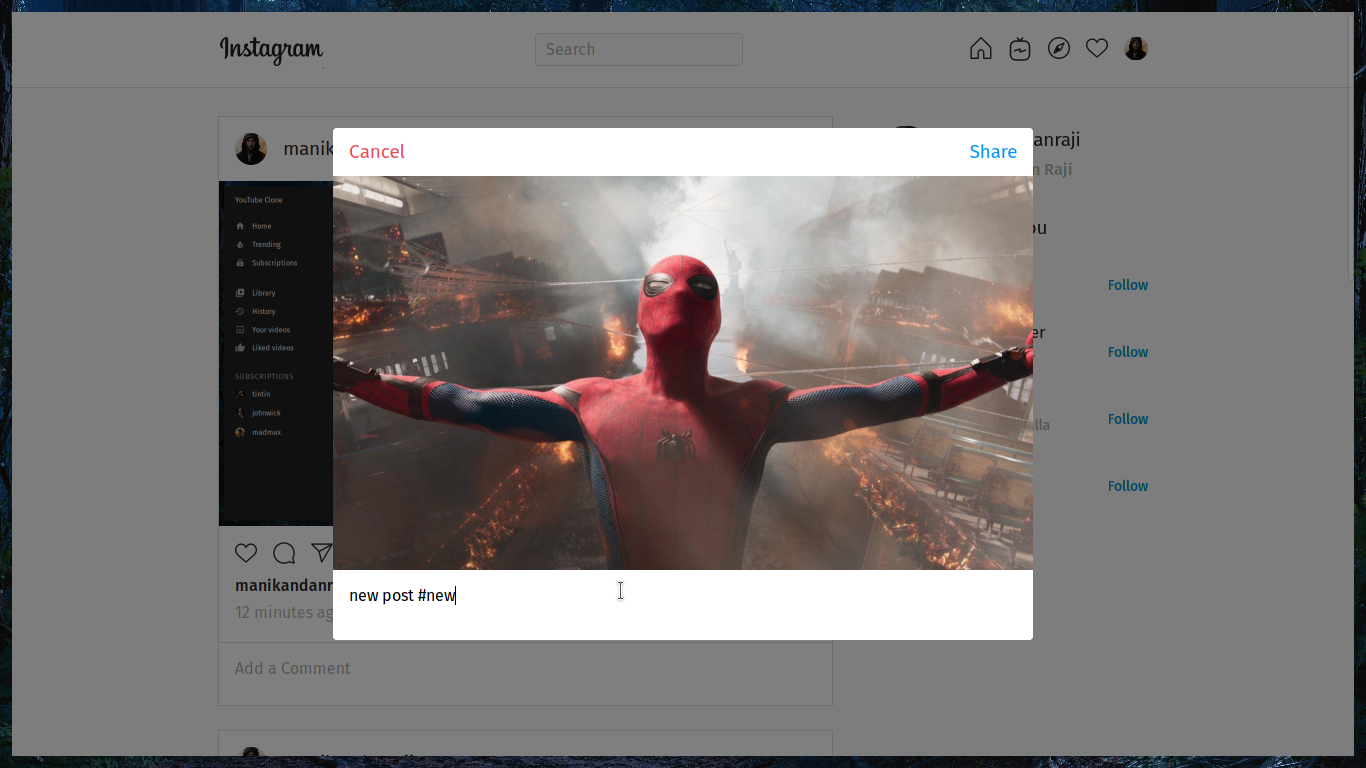Open the Activity heart icon in the header
Viewport: 1366px width, 768px height.
pos(1097,49)
